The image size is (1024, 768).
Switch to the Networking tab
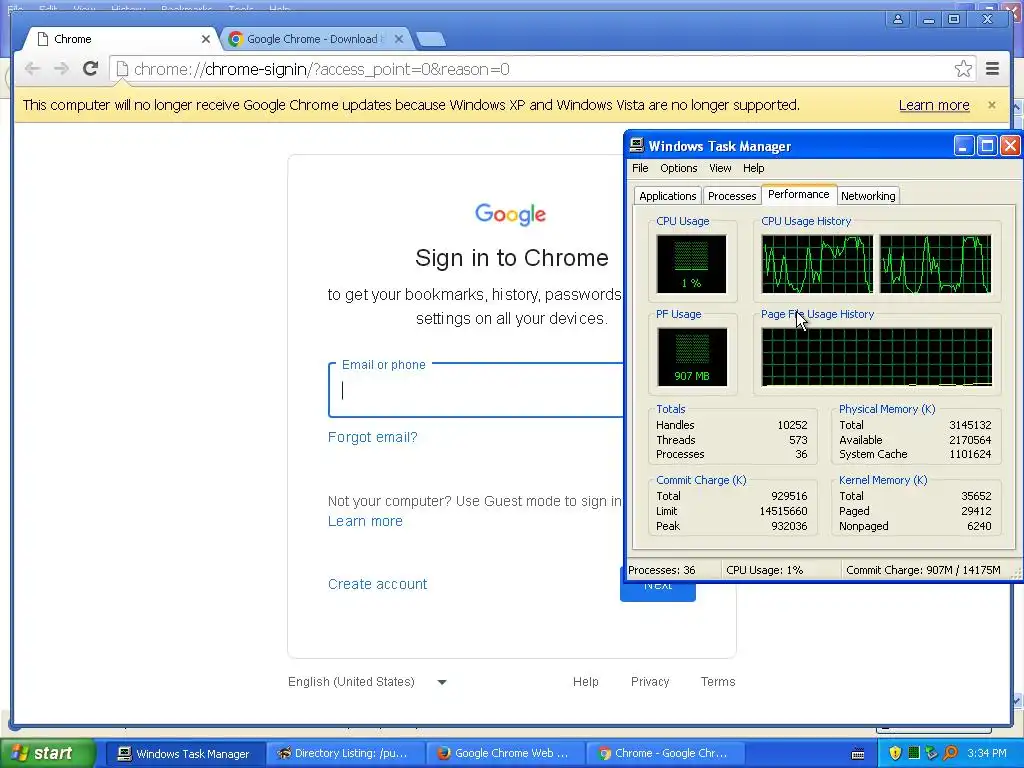868,196
